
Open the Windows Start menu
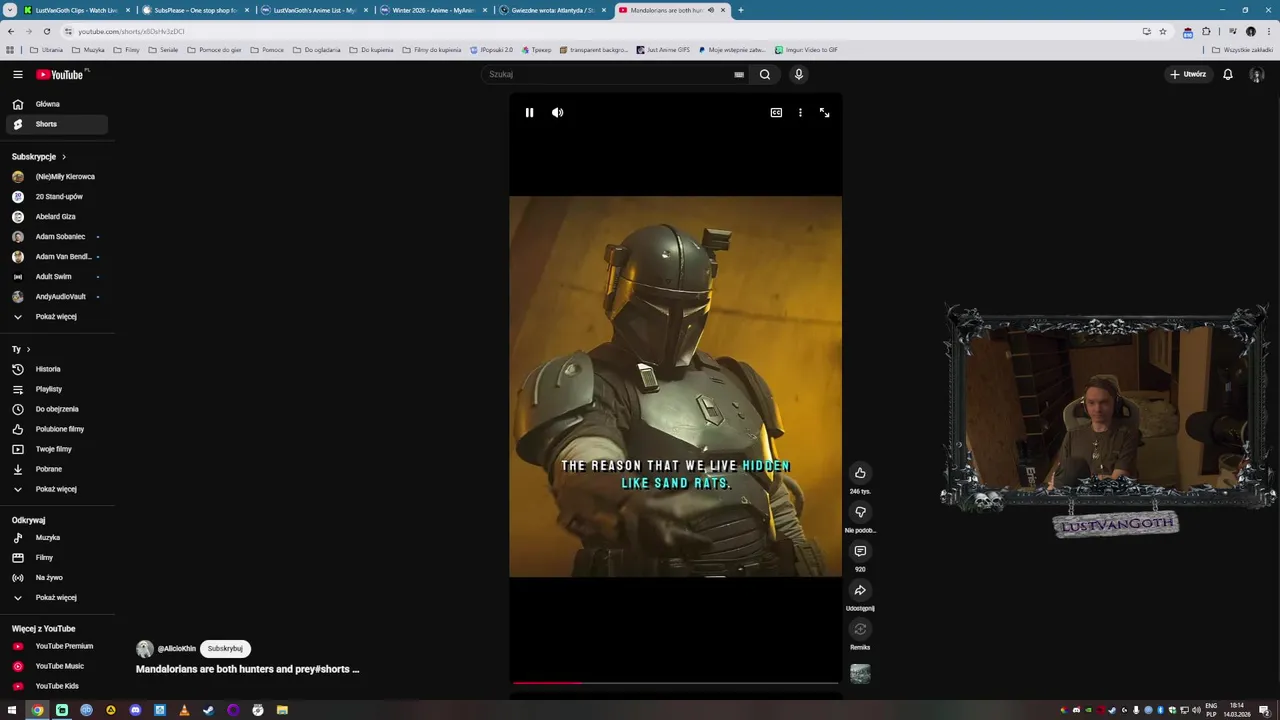click(x=12, y=710)
